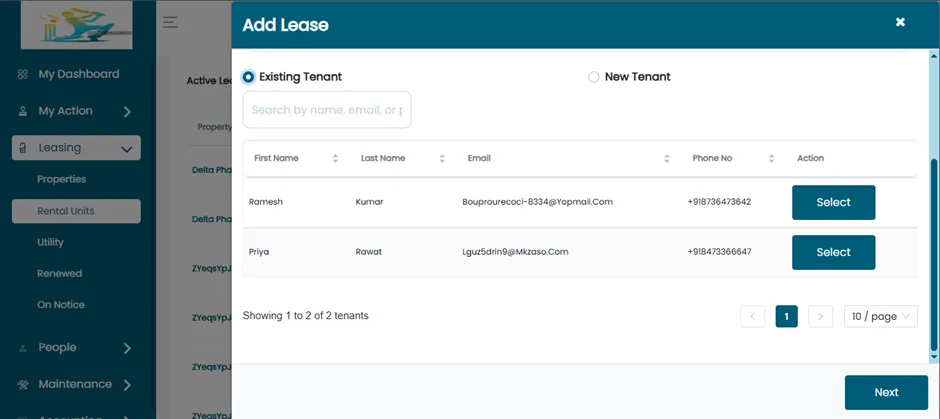This screenshot has width=940, height=419.
Task: Click the People sidebar icon
Action: [23, 348]
